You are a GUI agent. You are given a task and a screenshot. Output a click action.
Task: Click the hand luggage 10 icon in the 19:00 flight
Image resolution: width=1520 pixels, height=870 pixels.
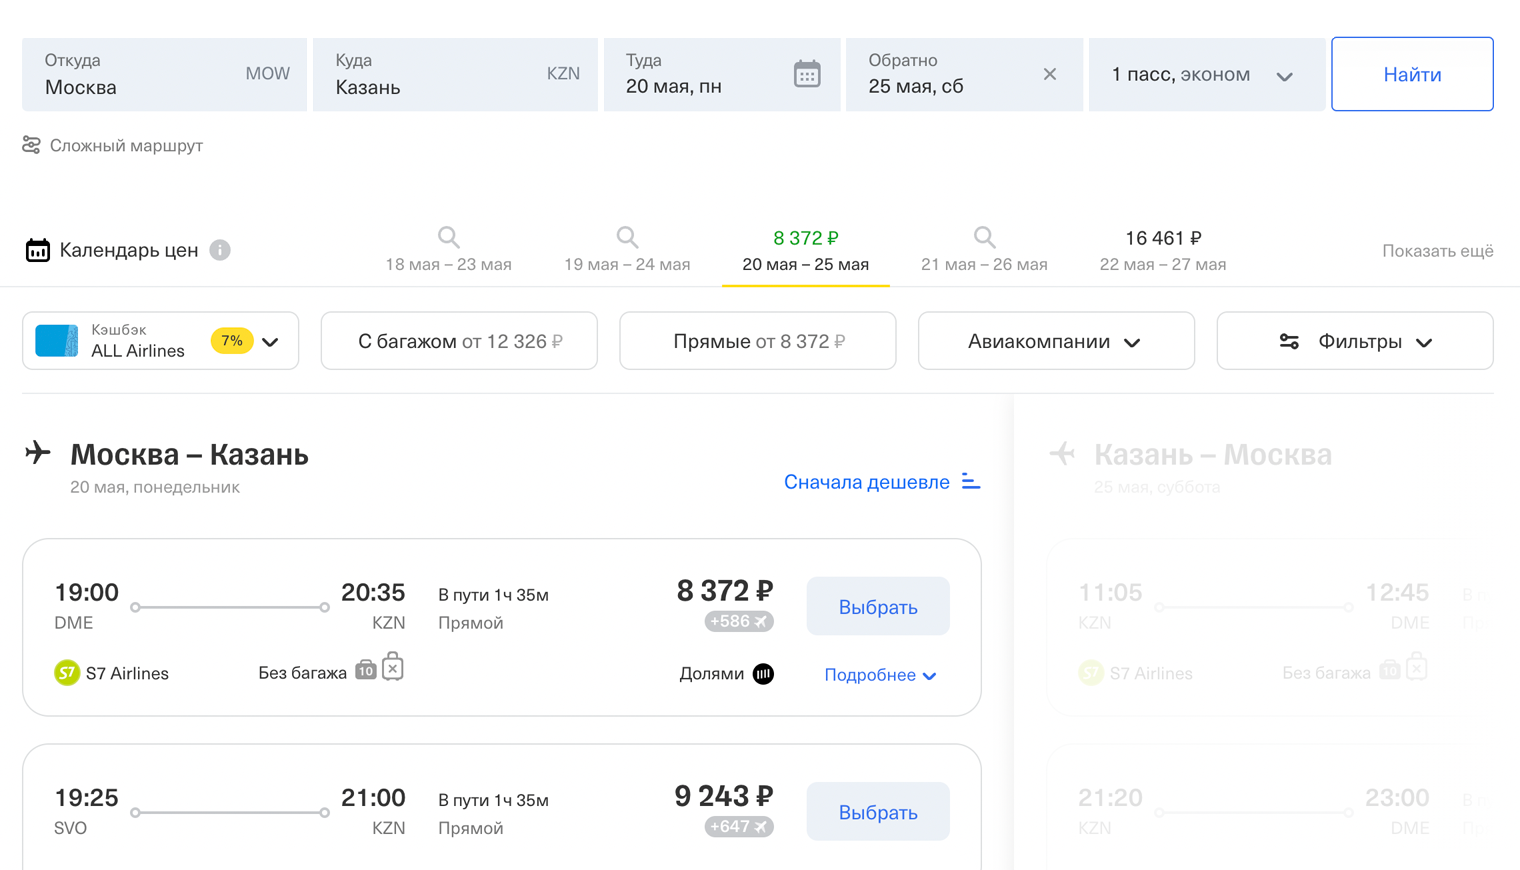pos(366,670)
